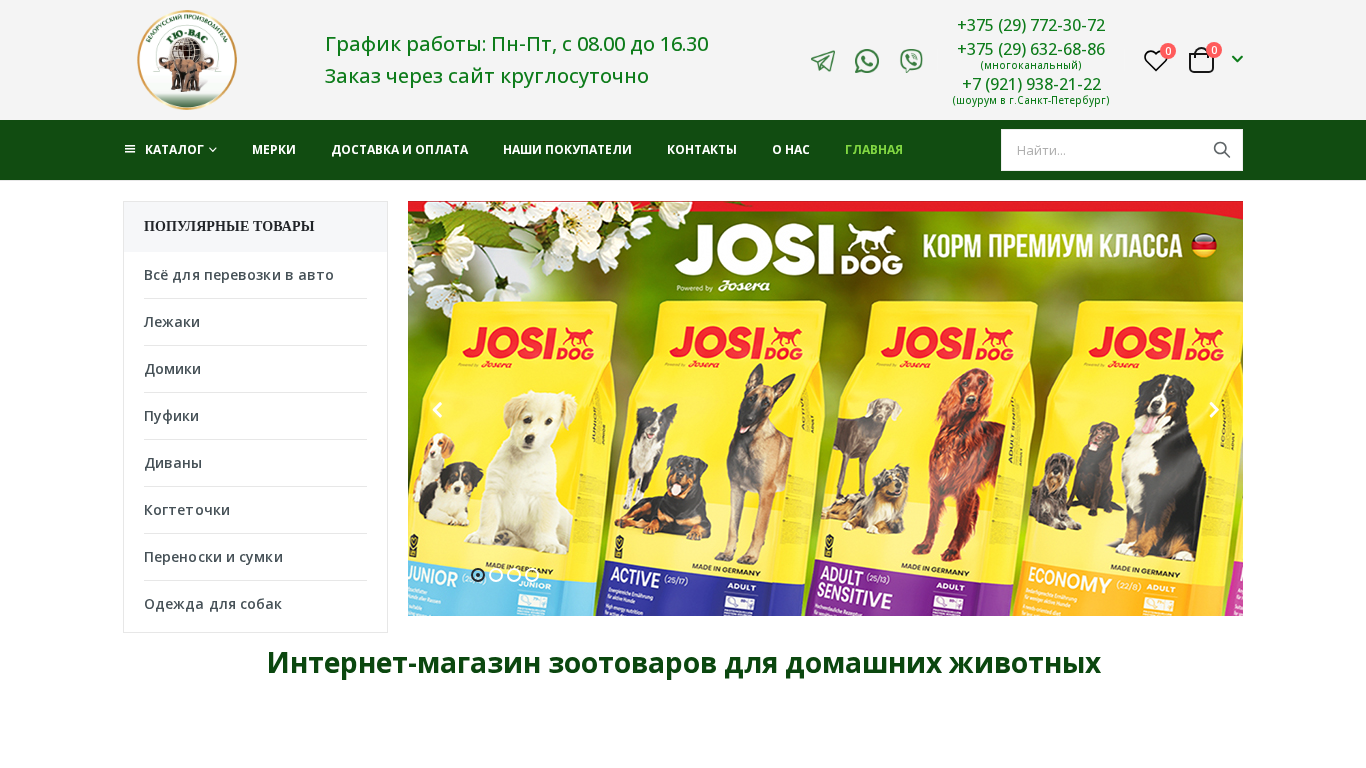Image resolution: width=1366 pixels, height=768 pixels.
Task: Open the wishlist heart icon
Action: click(x=1155, y=61)
